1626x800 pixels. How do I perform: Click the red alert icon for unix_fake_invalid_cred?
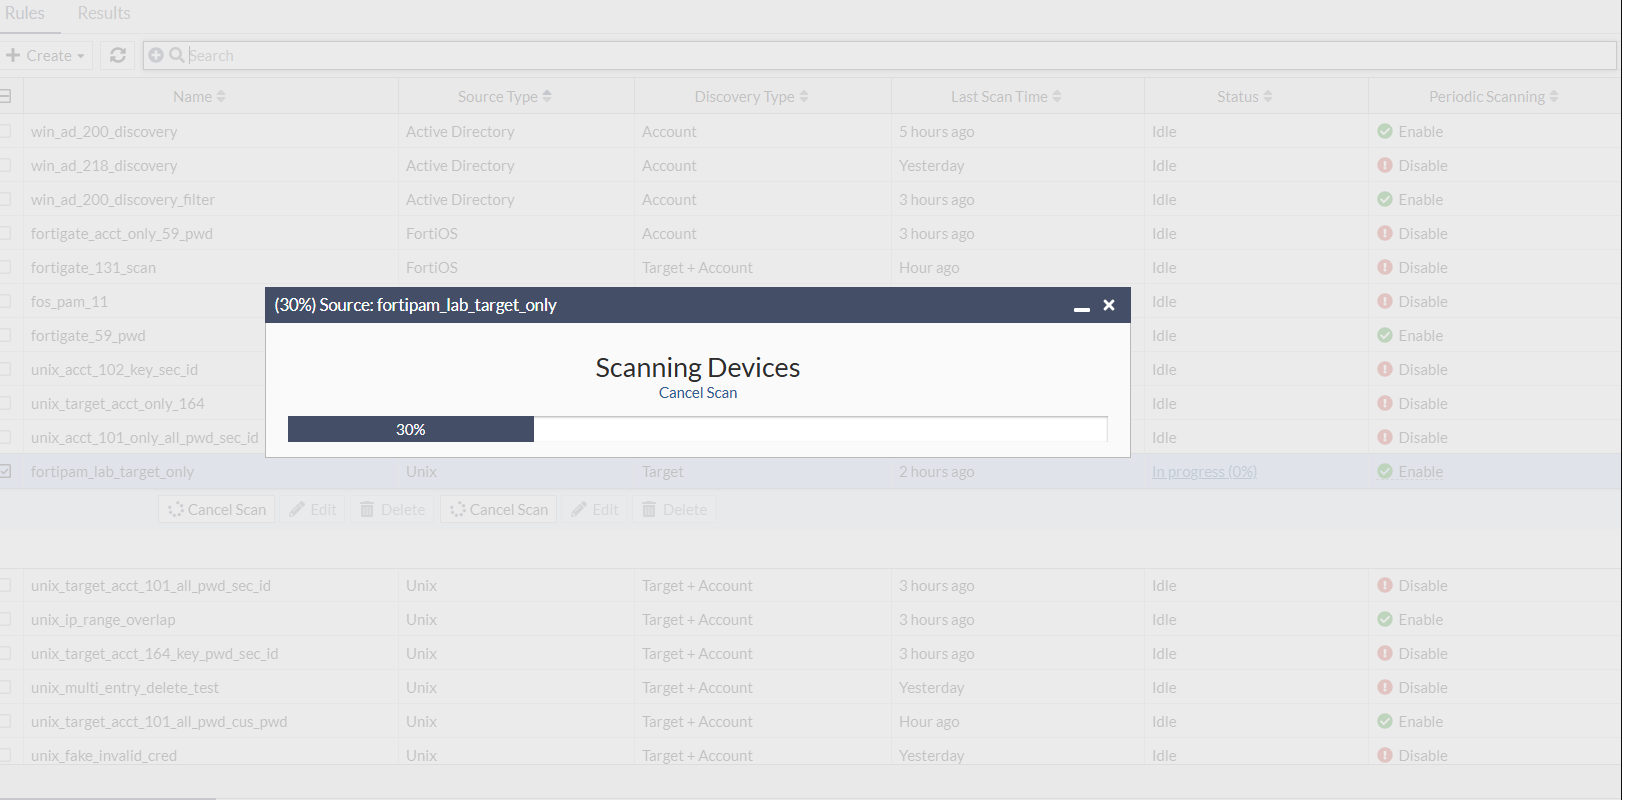1385,755
